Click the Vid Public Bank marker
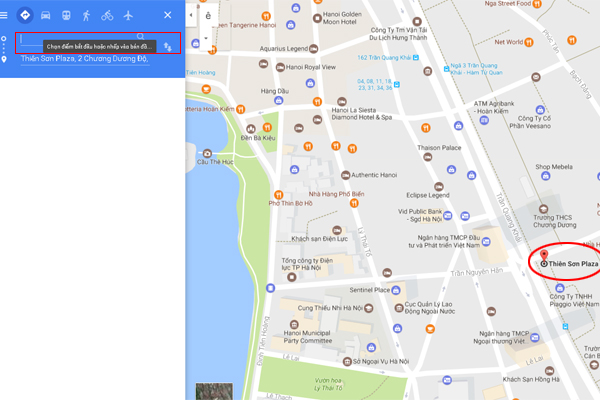This screenshot has width=600, height=400. click(x=447, y=216)
